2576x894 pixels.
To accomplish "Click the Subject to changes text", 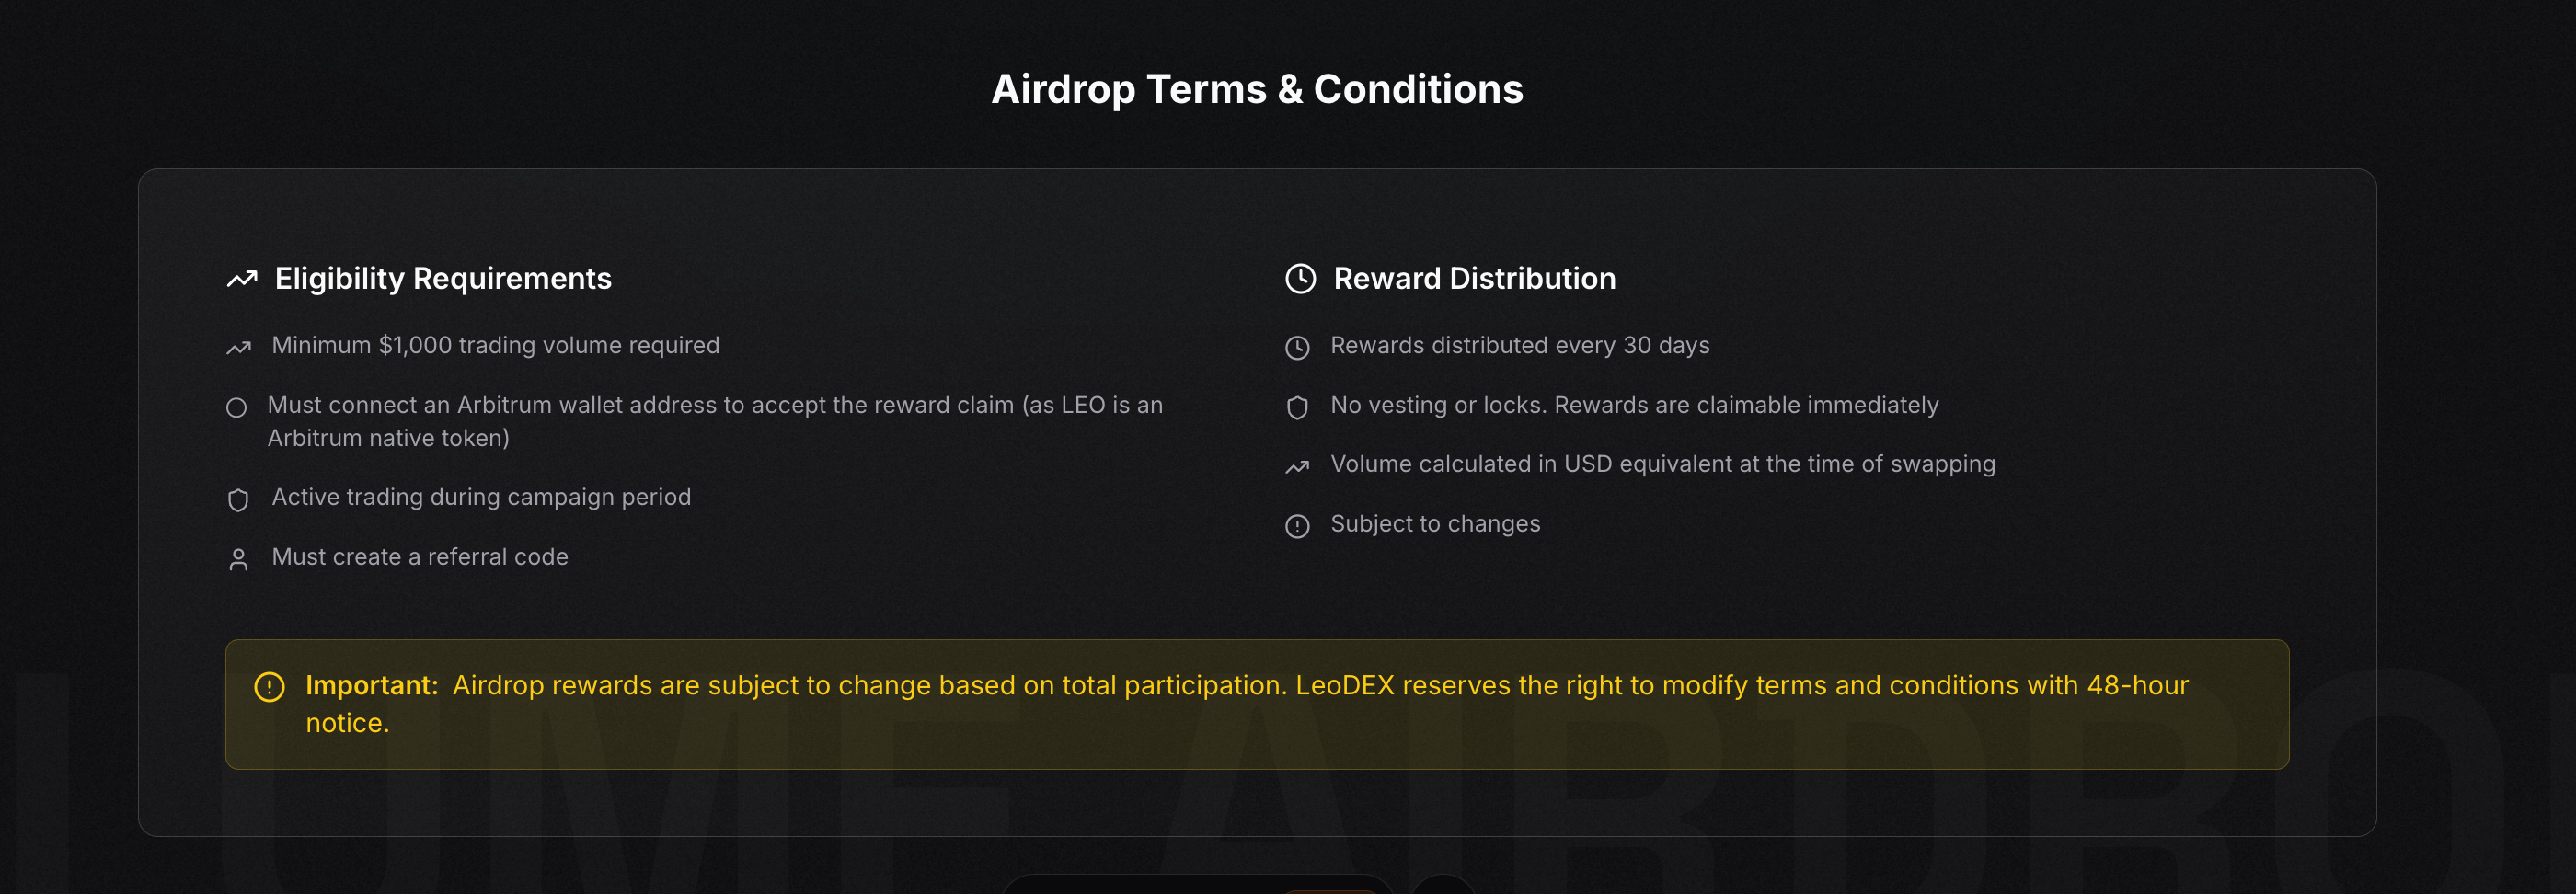I will 1435,524.
